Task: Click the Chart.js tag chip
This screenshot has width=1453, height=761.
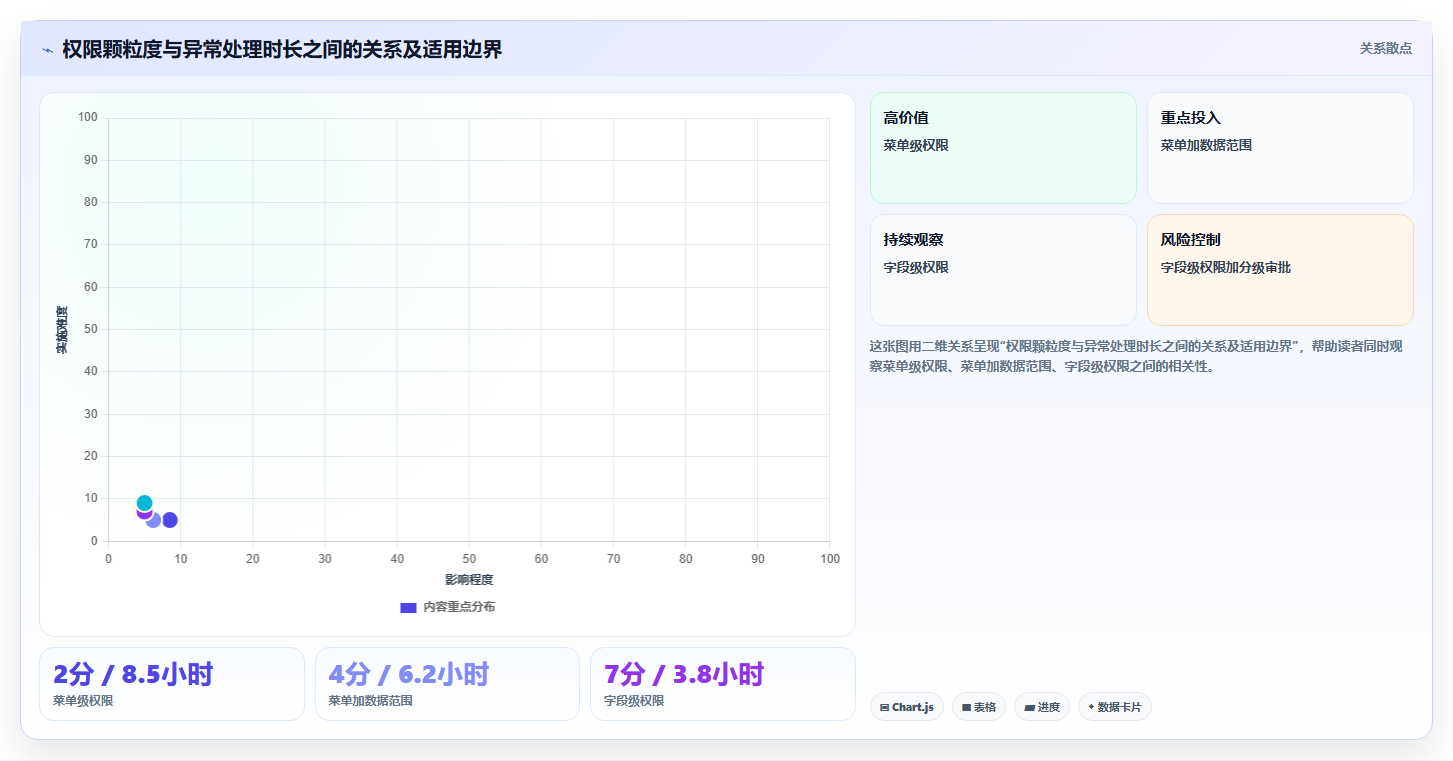Action: pyautogui.click(x=907, y=707)
